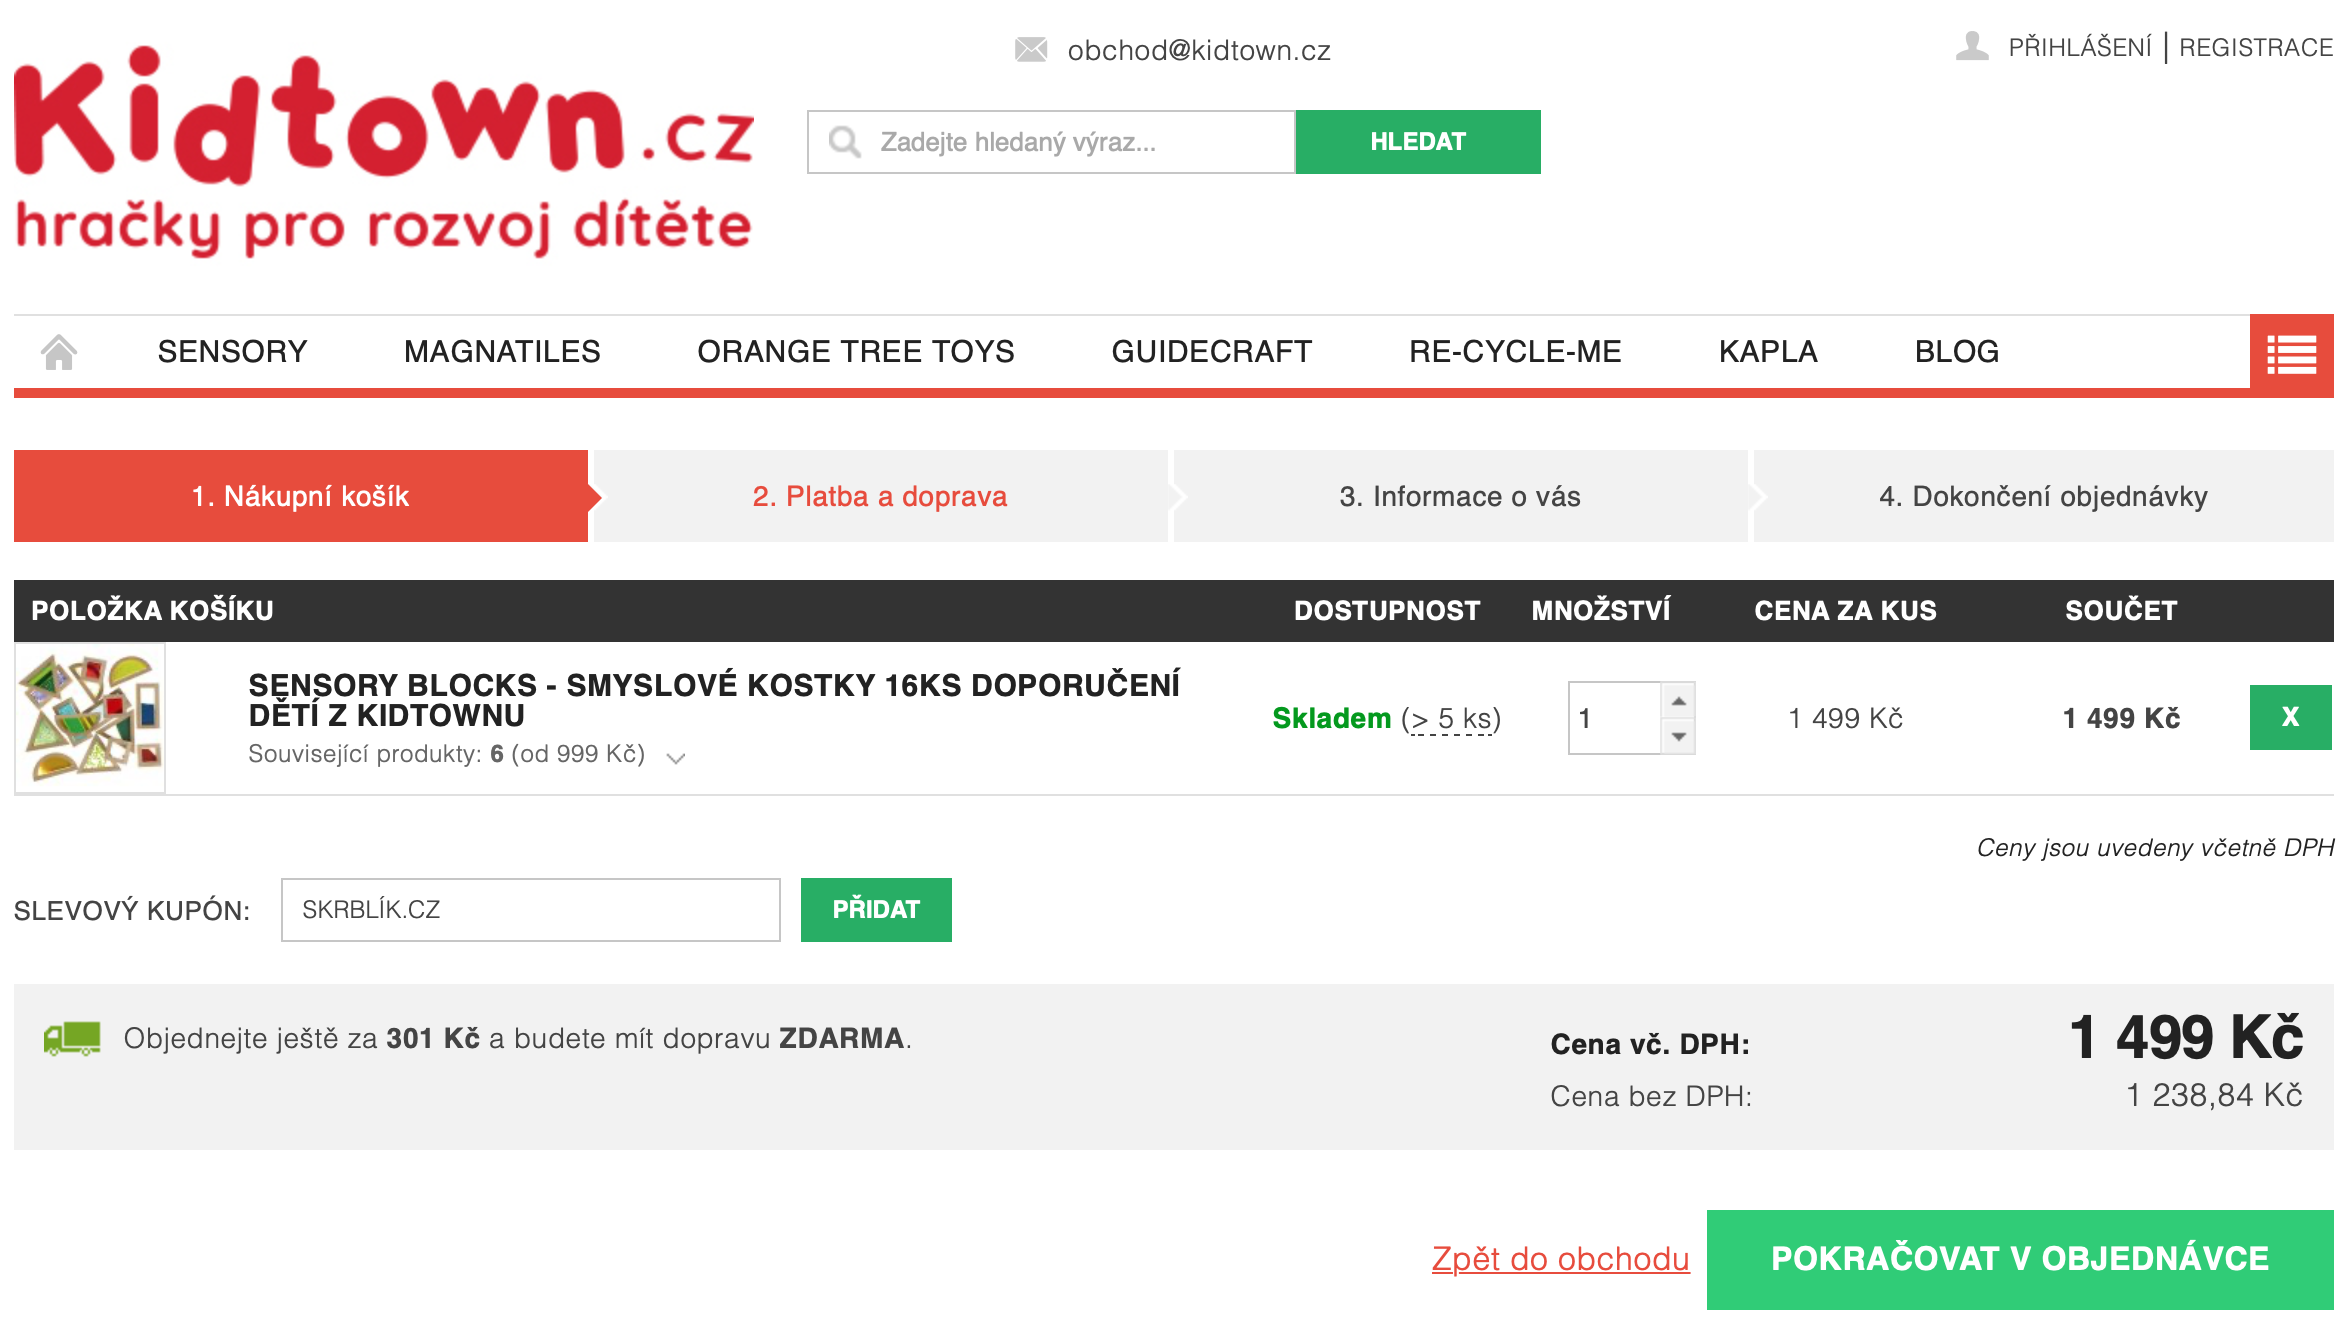Screen dimensions: 2348x1326
Task: Go to the BLOG section
Action: [x=1956, y=351]
